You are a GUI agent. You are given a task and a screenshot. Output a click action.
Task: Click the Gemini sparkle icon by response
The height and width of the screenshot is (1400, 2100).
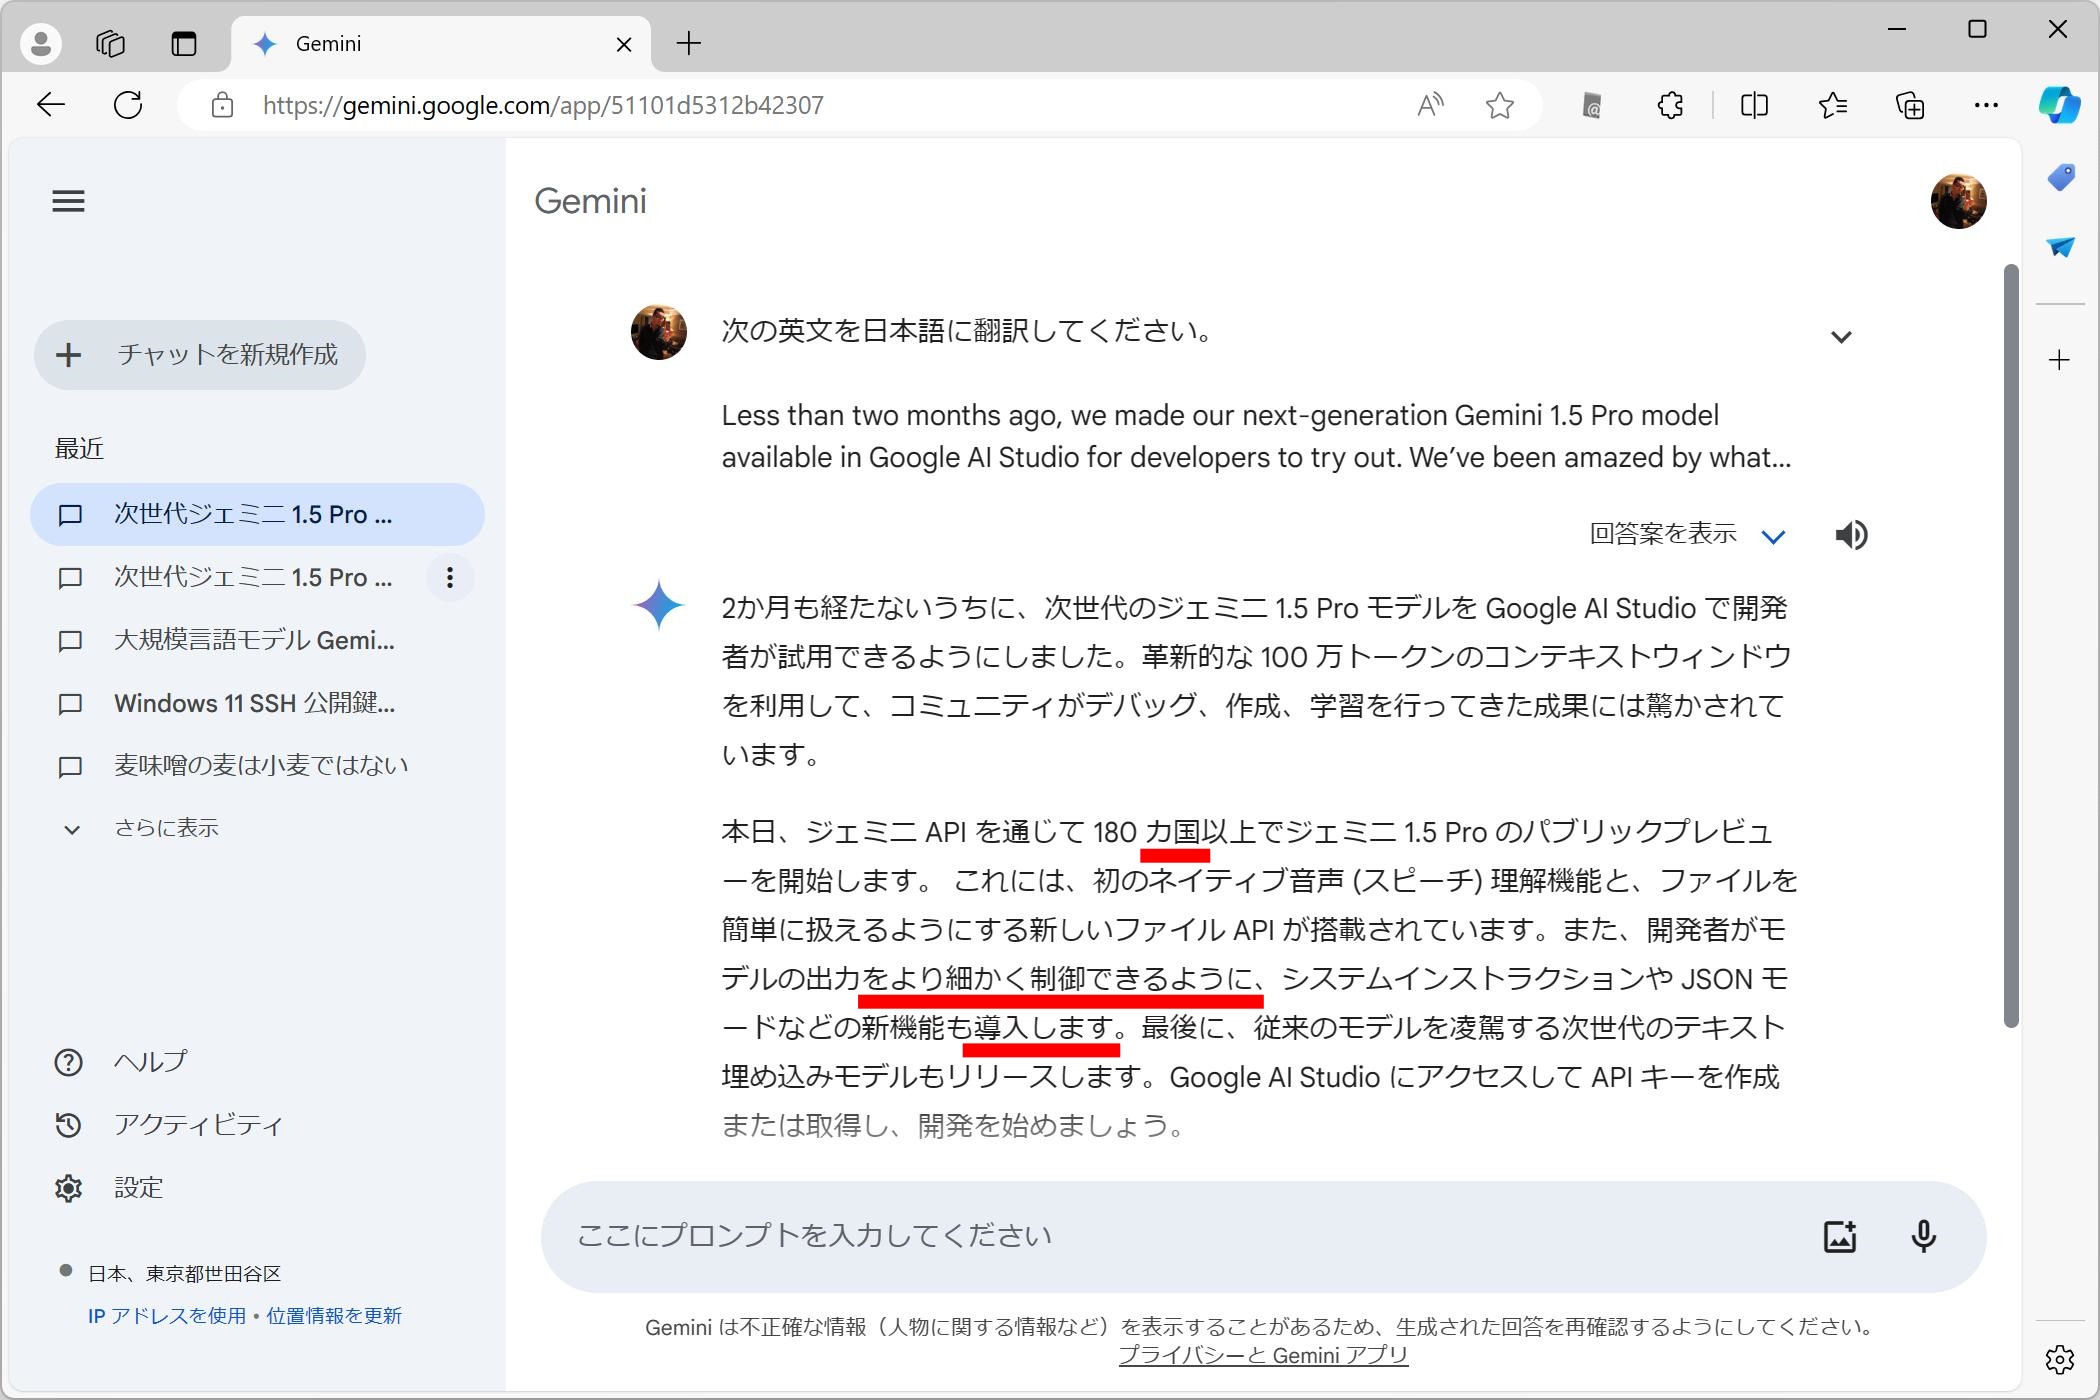658,606
